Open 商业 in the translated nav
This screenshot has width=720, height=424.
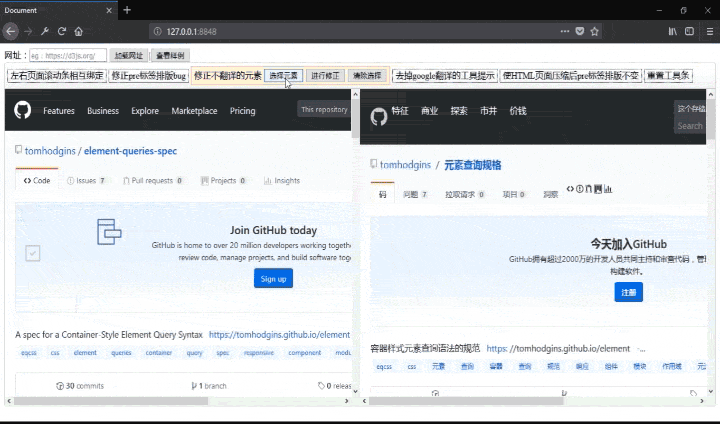coord(429,111)
